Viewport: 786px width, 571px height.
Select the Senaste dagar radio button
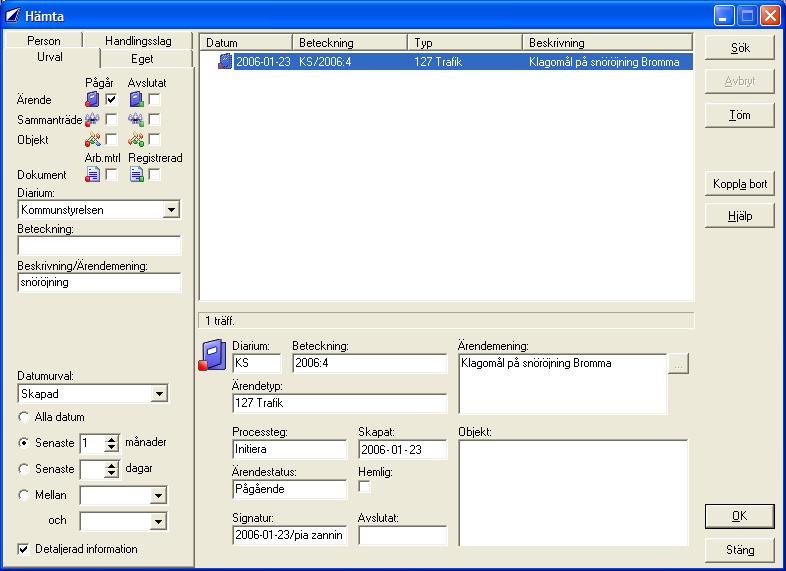tap(23, 469)
